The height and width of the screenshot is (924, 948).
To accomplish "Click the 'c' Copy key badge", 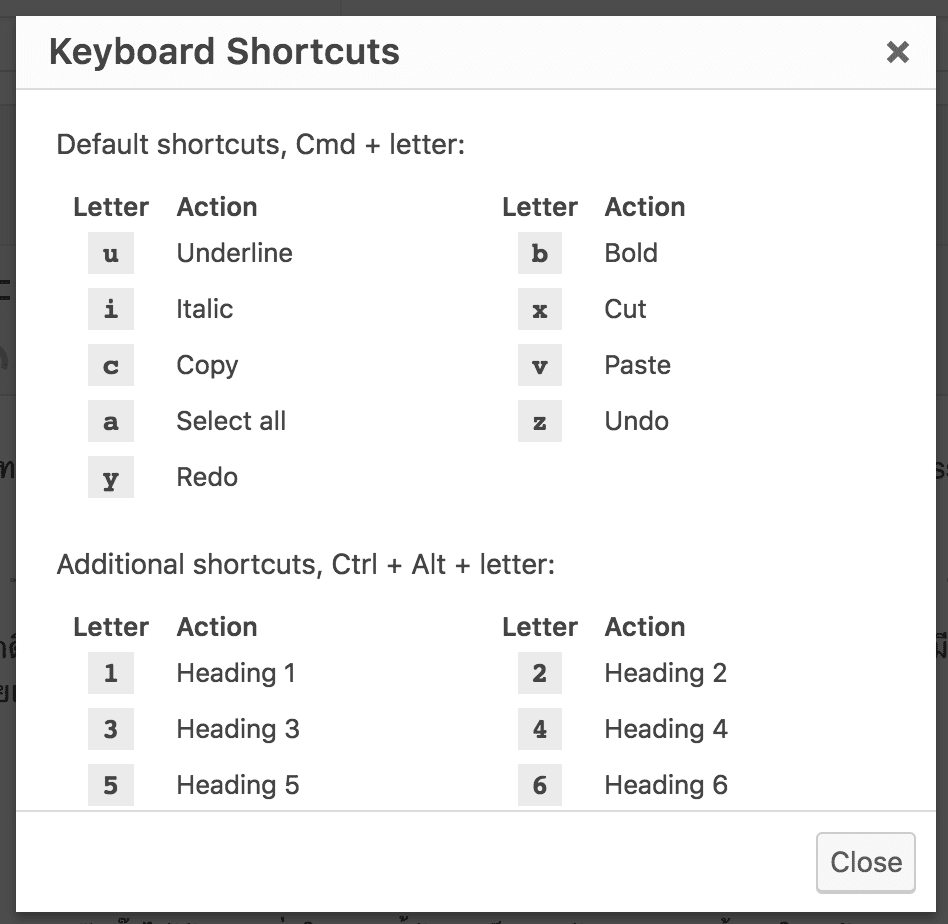I will [110, 366].
